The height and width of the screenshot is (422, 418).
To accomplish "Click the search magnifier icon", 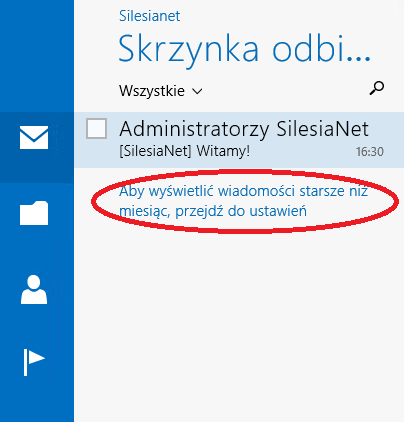I will [x=377, y=88].
